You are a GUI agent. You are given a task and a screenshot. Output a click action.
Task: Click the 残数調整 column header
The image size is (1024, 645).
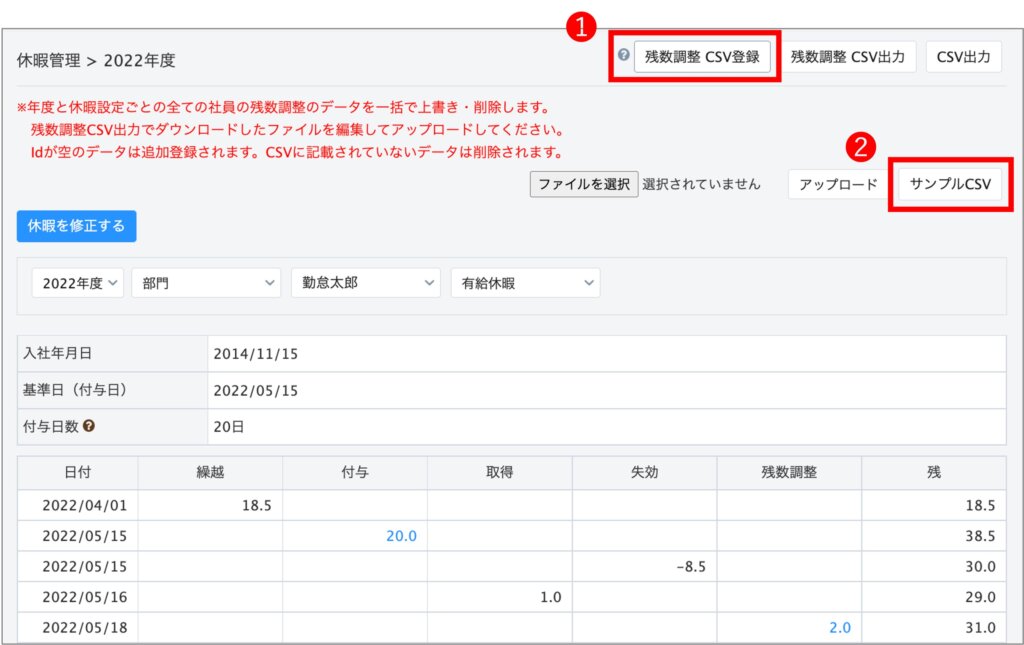click(x=789, y=473)
